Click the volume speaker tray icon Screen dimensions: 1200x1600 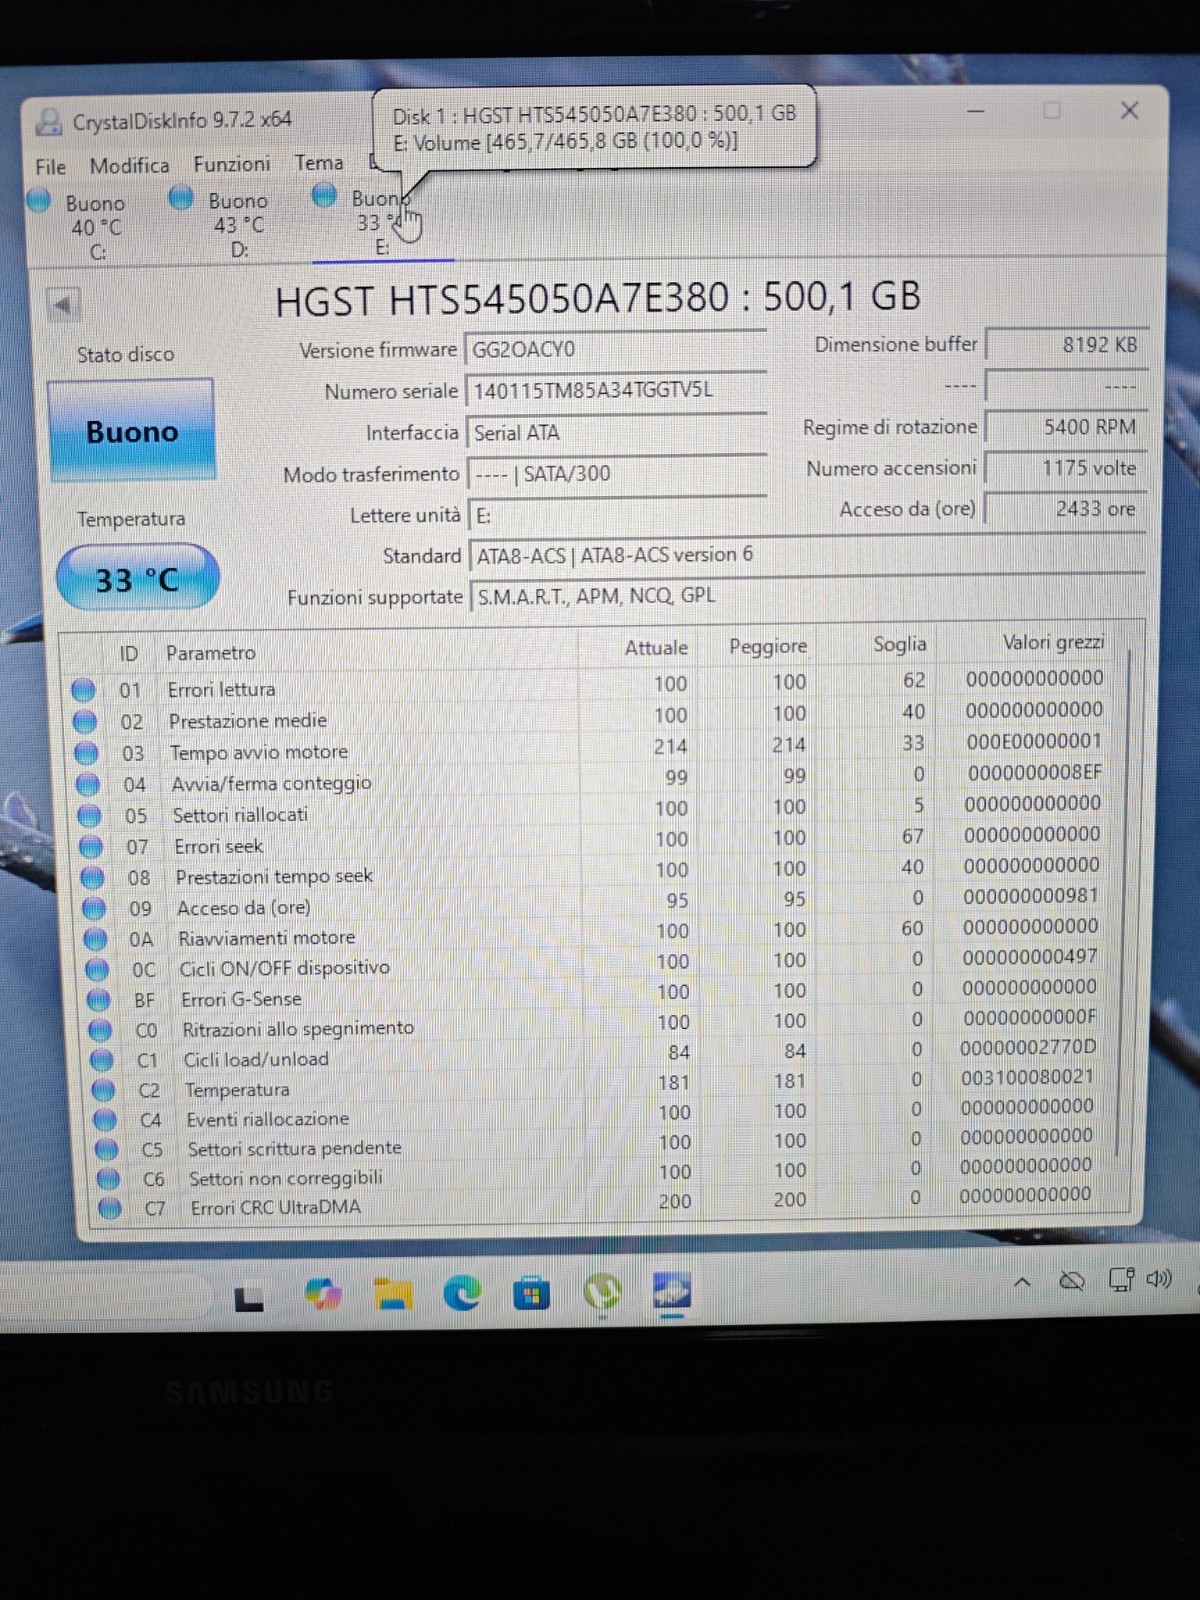click(1159, 1278)
